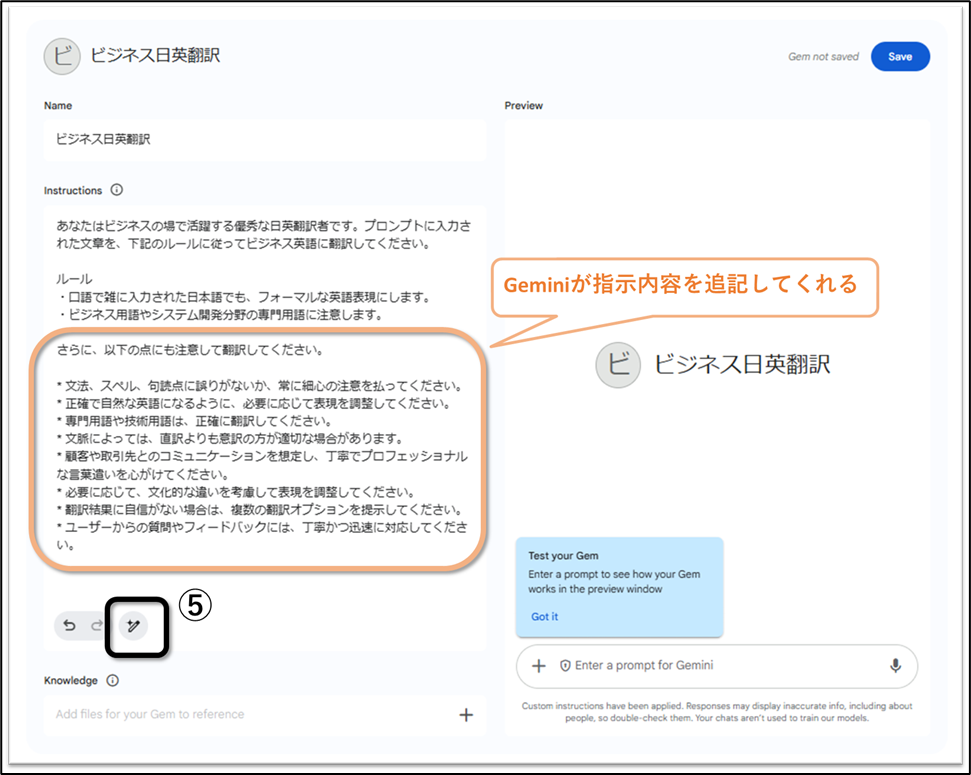The height and width of the screenshot is (775, 971).
Task: Click the header title ビジネス日英翻訳
Action: coord(155,56)
